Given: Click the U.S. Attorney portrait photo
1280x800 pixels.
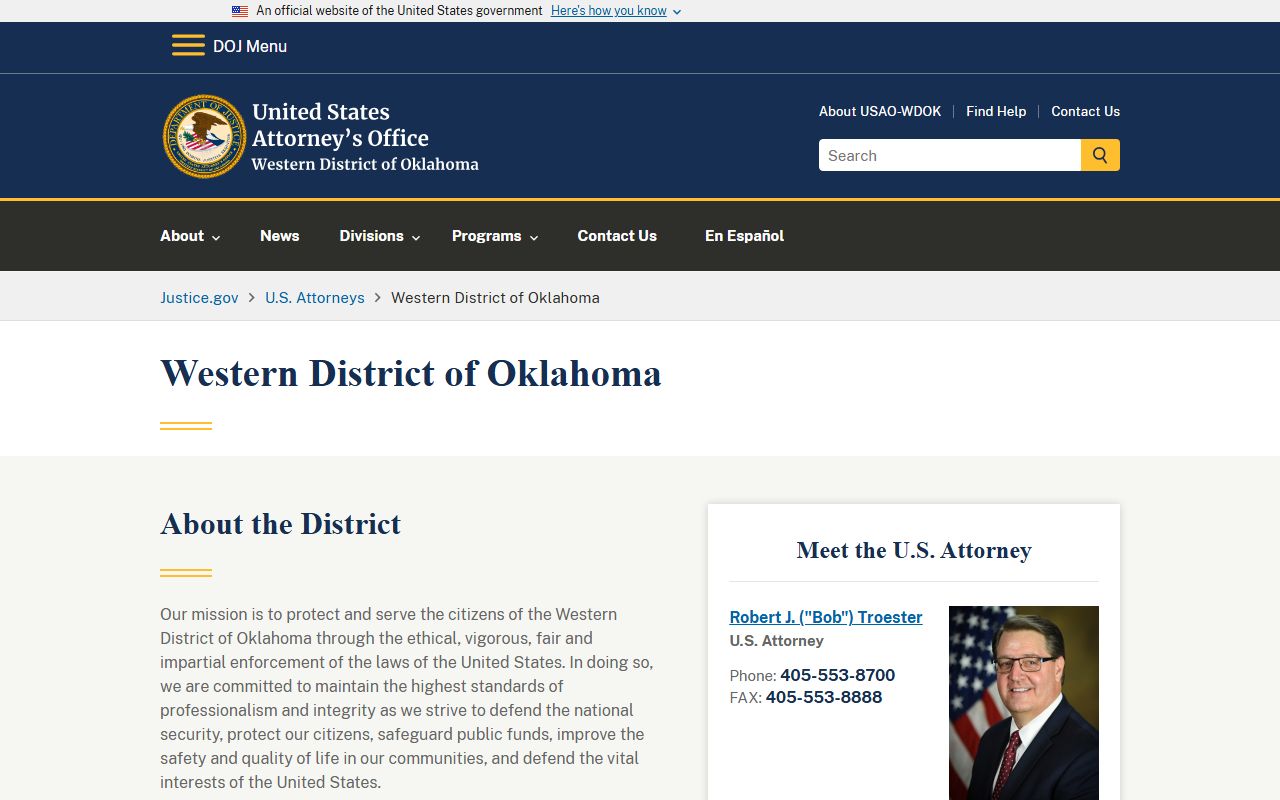Looking at the screenshot, I should tap(1024, 703).
